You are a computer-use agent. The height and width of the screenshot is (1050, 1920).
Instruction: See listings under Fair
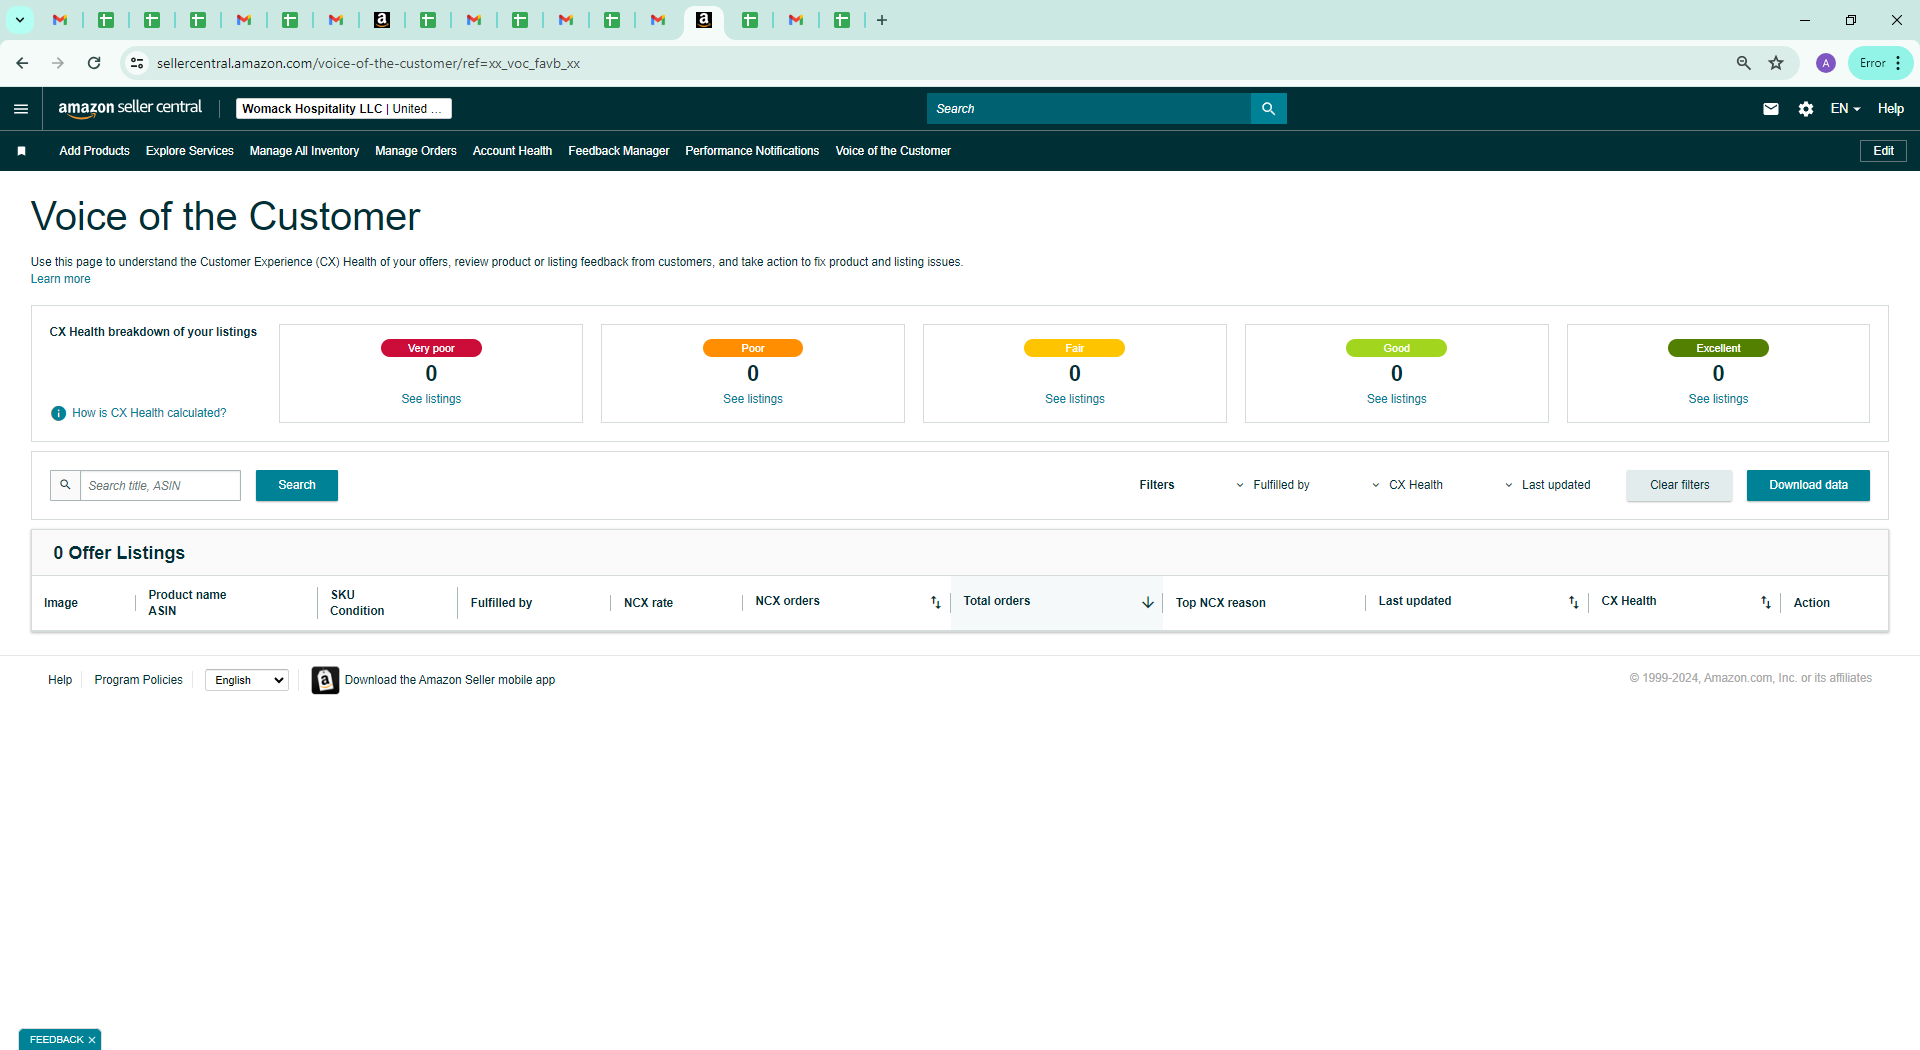pyautogui.click(x=1075, y=399)
